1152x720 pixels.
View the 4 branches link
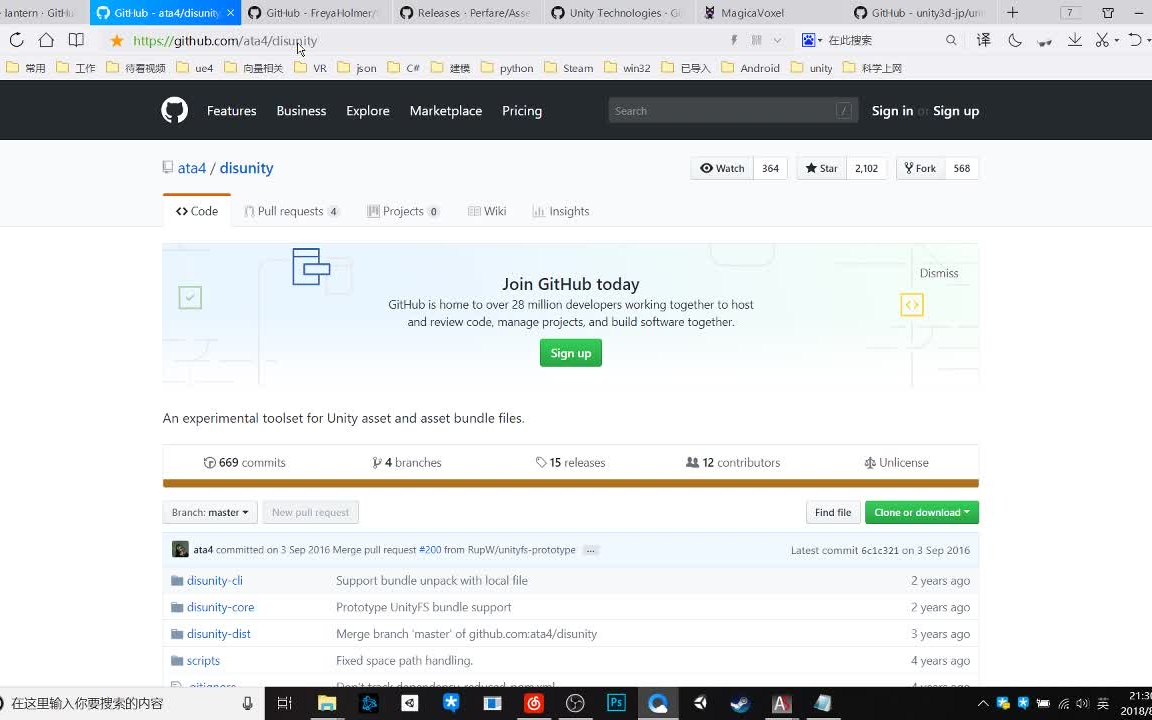coord(407,462)
